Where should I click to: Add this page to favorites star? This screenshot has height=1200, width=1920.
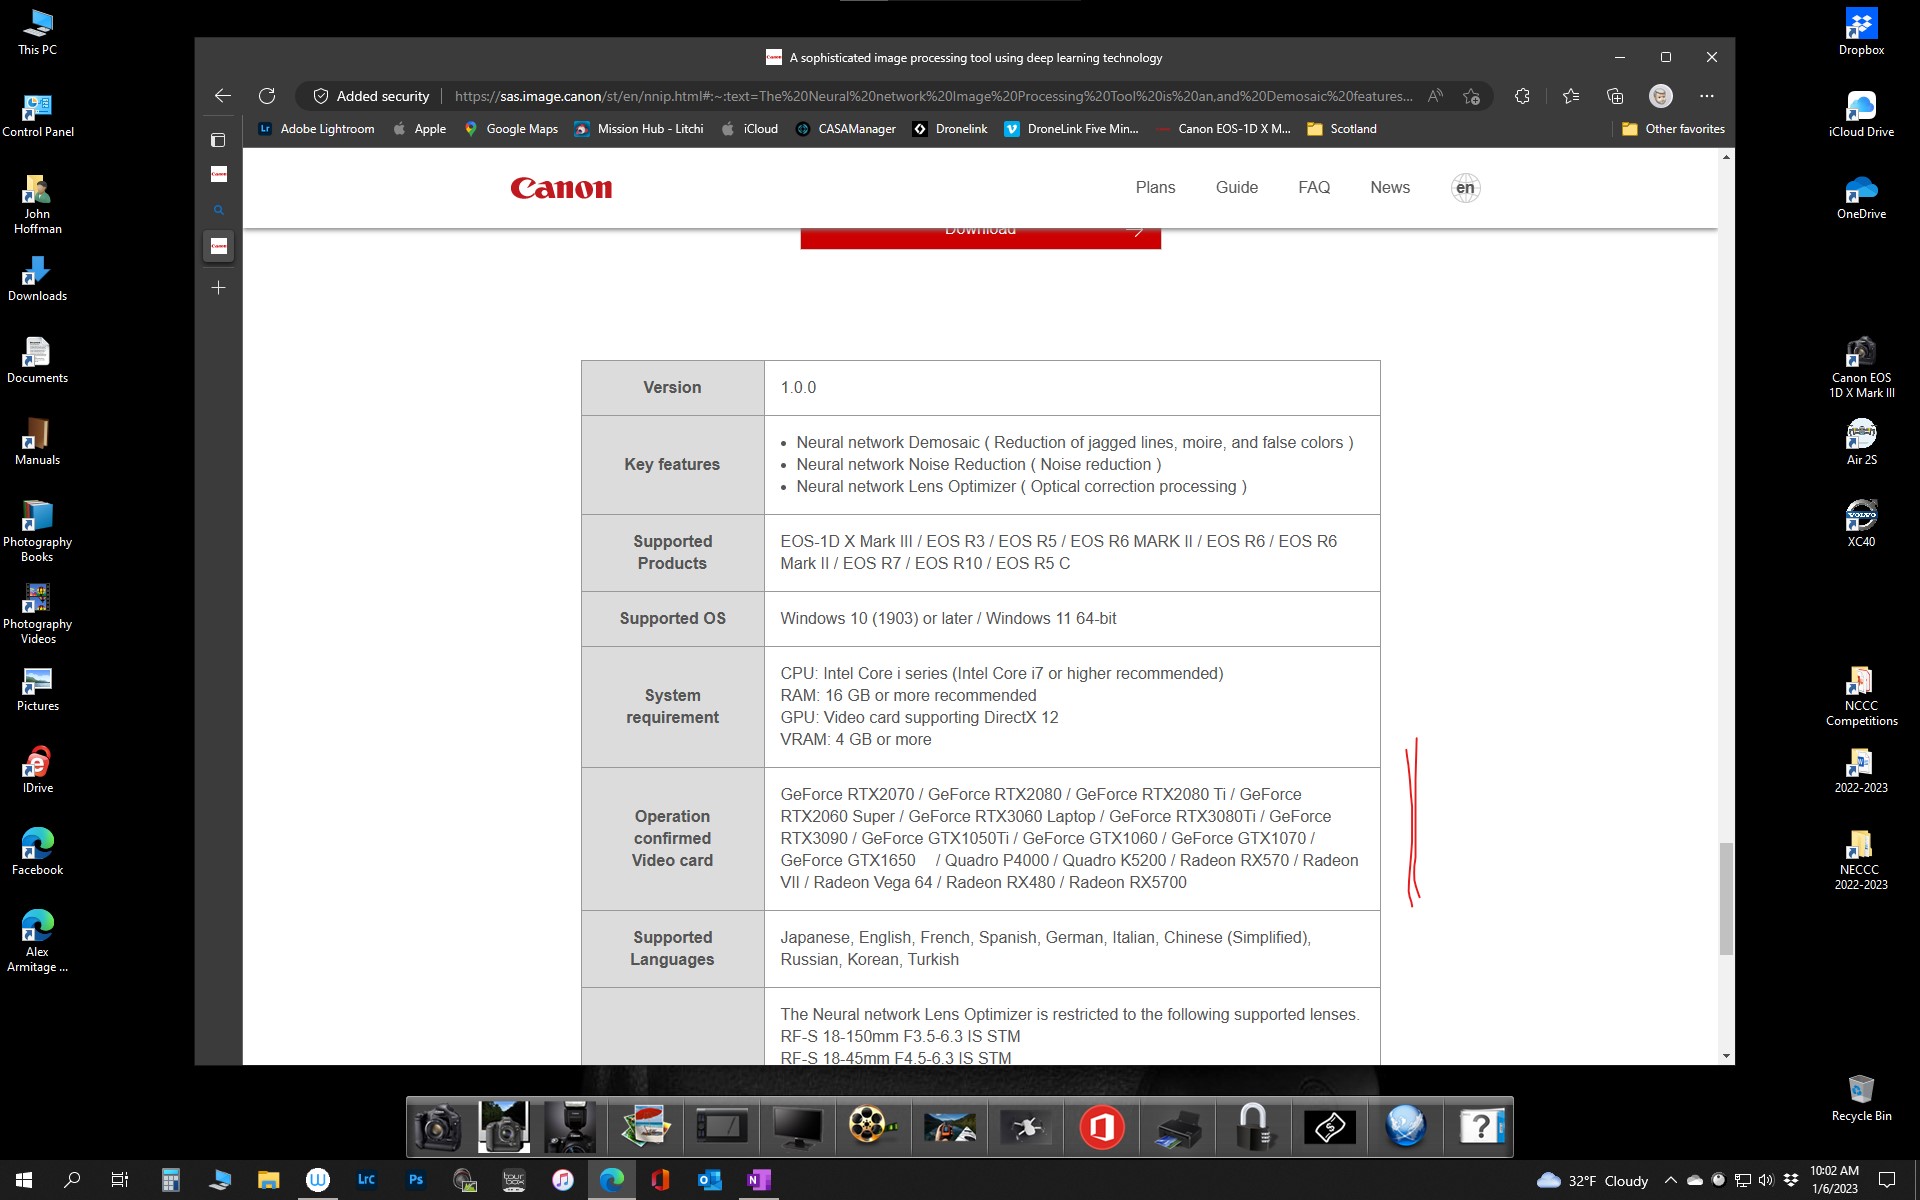(1471, 96)
